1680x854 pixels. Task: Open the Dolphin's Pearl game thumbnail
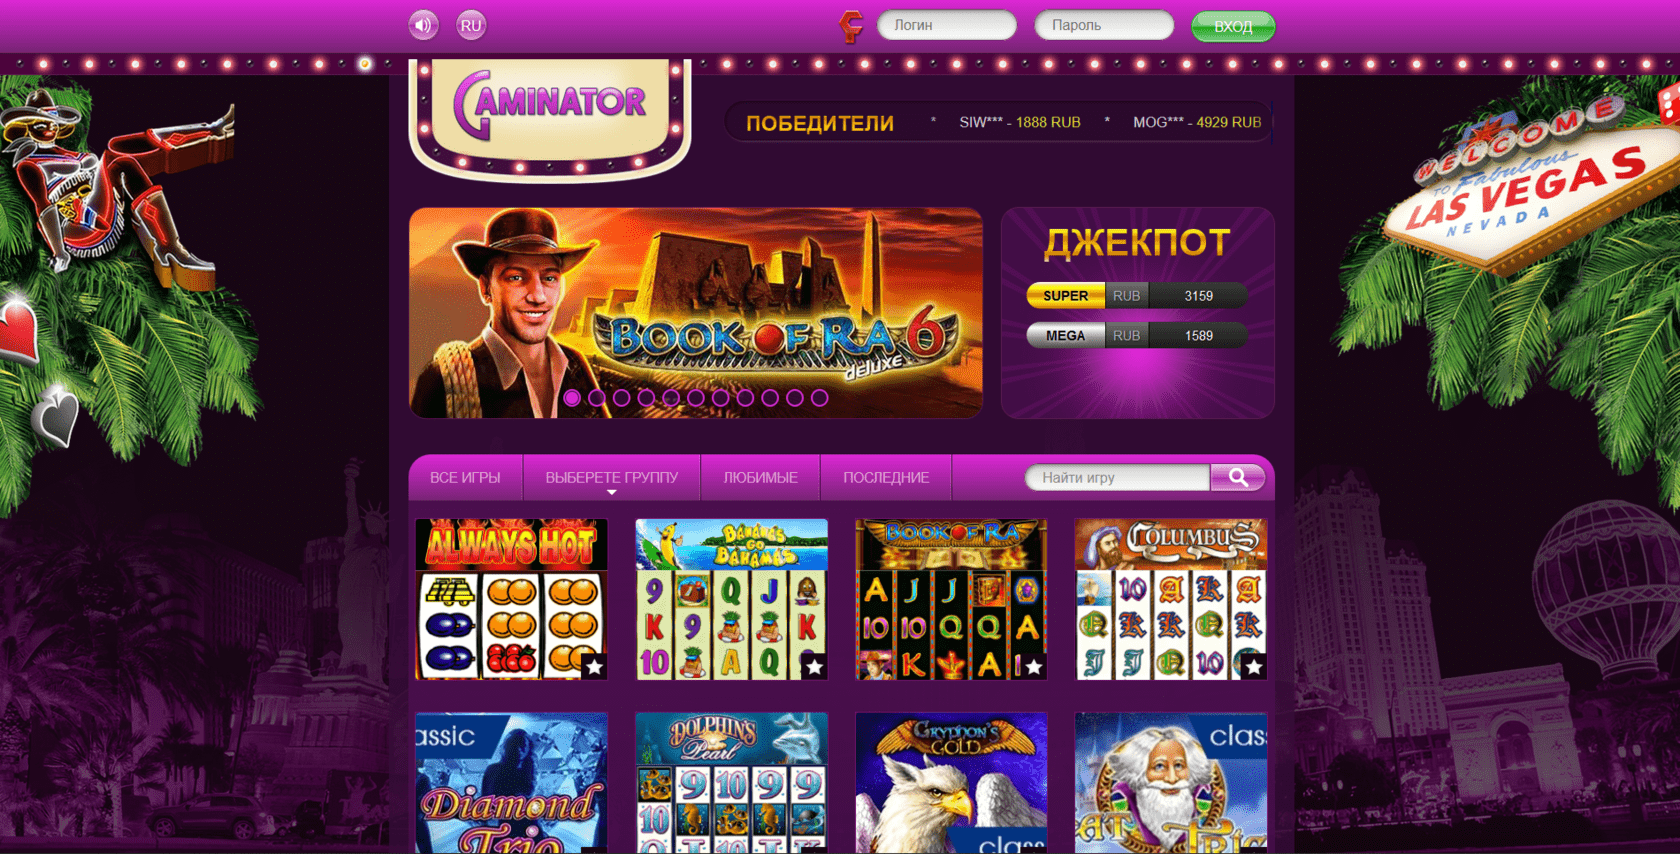coord(732,783)
